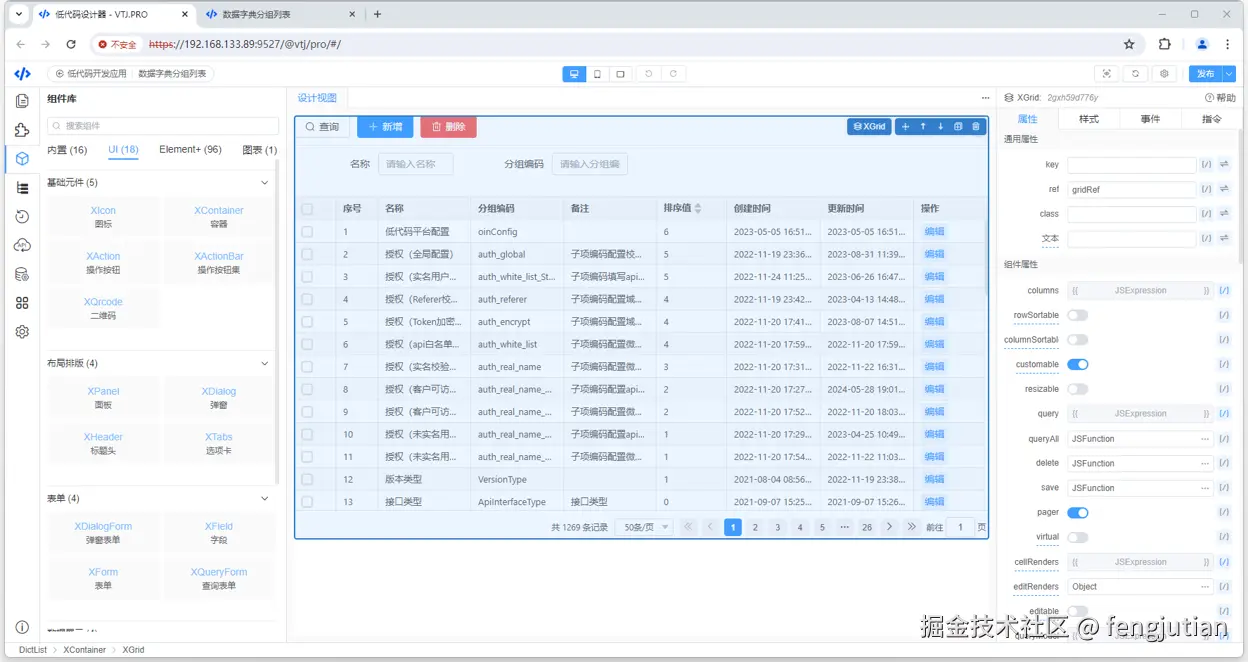Open the four-squares apps icon
This screenshot has height=662, width=1248.
tap(22, 303)
